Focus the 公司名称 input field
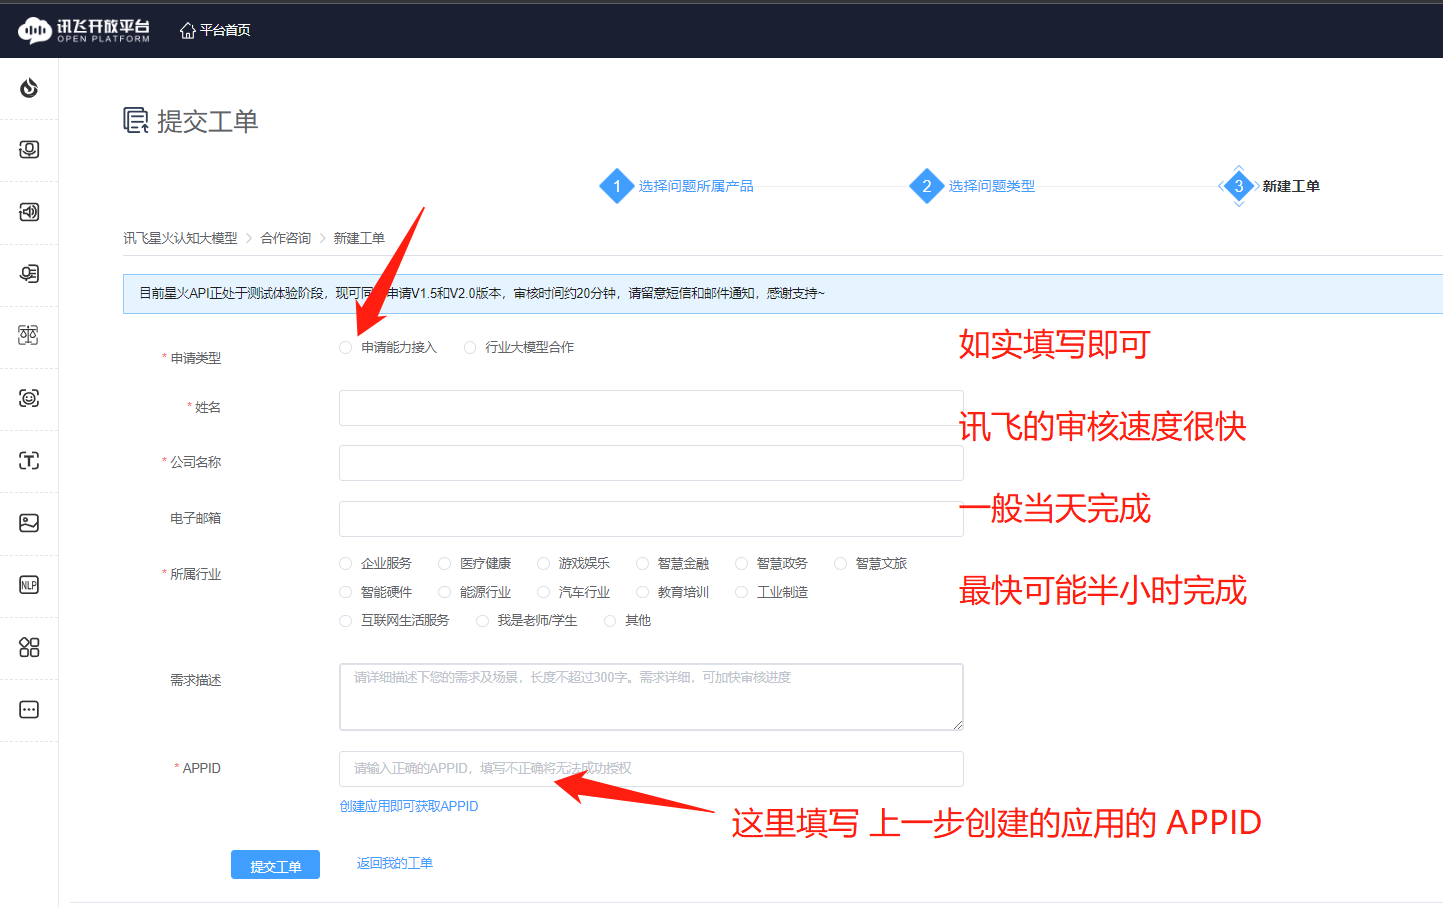Screen dimensions: 1443x907 point(651,463)
